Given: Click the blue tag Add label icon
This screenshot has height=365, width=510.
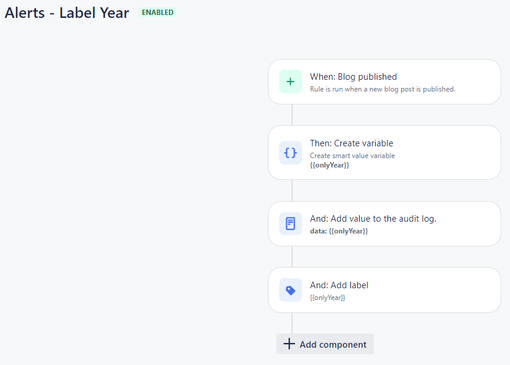Looking at the screenshot, I should click(x=290, y=290).
